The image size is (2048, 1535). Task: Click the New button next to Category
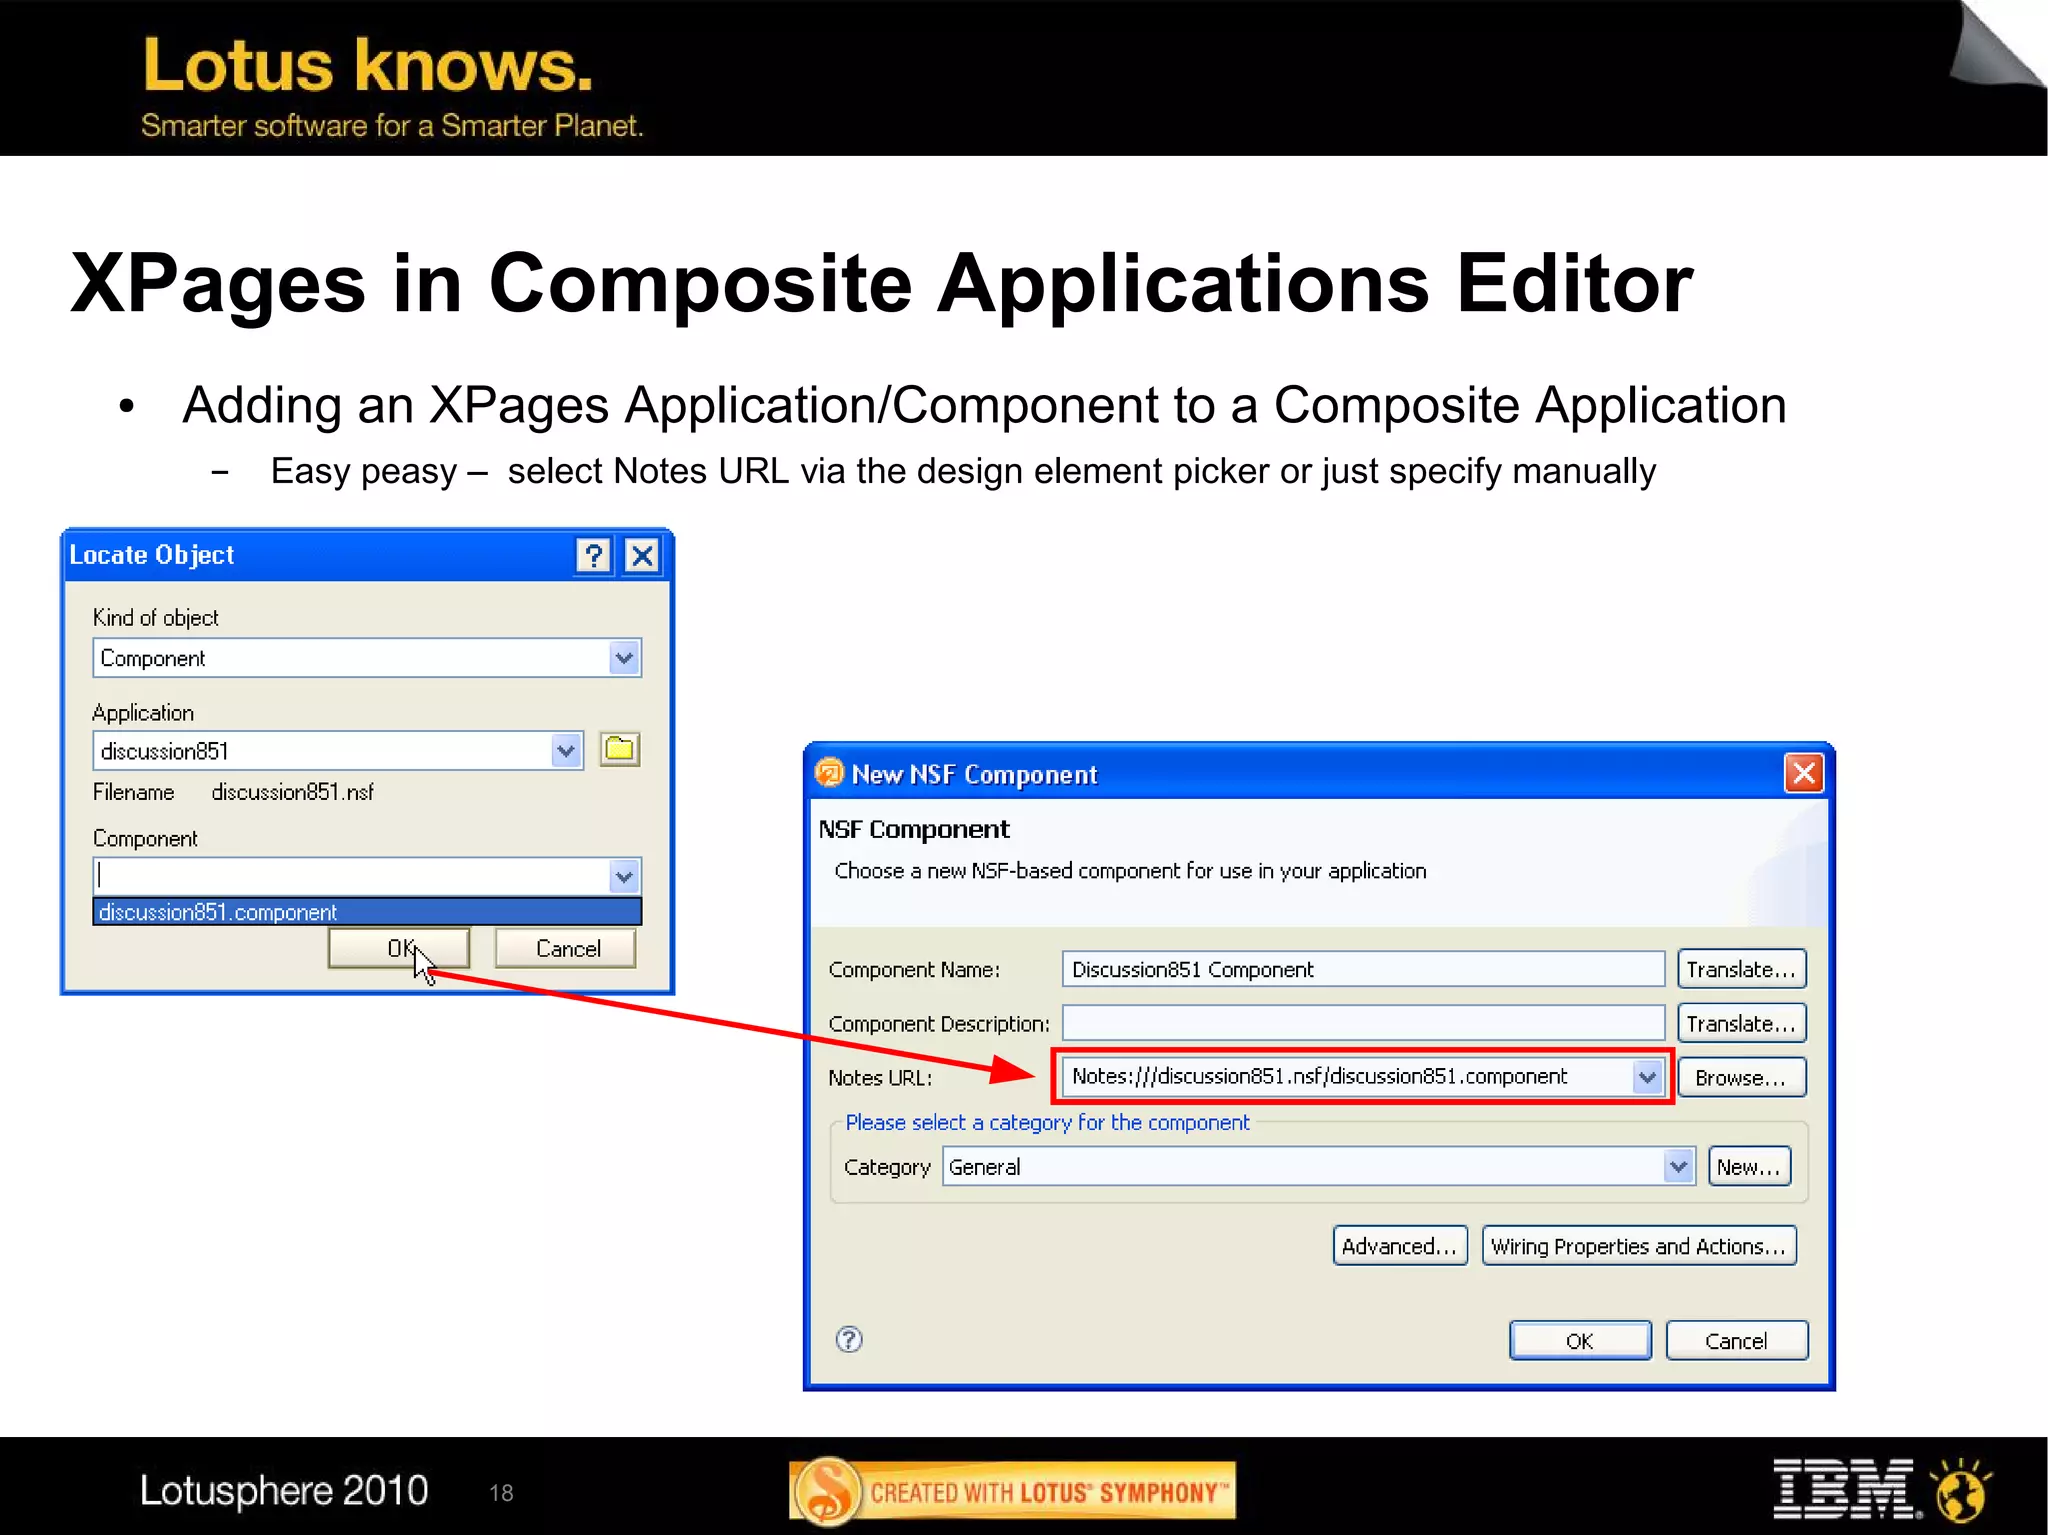point(1749,1167)
